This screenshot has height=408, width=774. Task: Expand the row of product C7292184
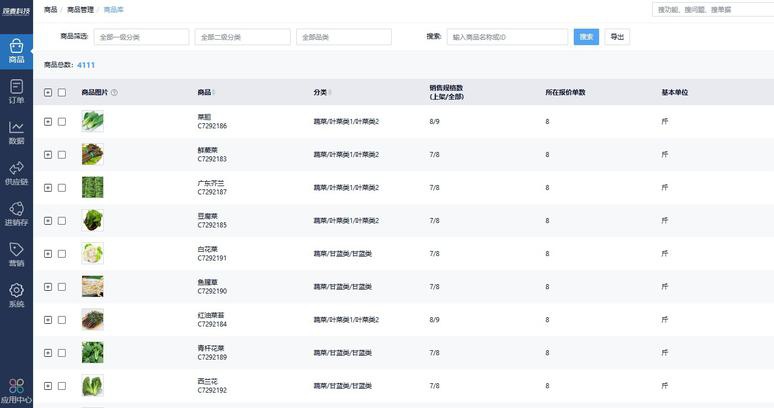coord(48,320)
